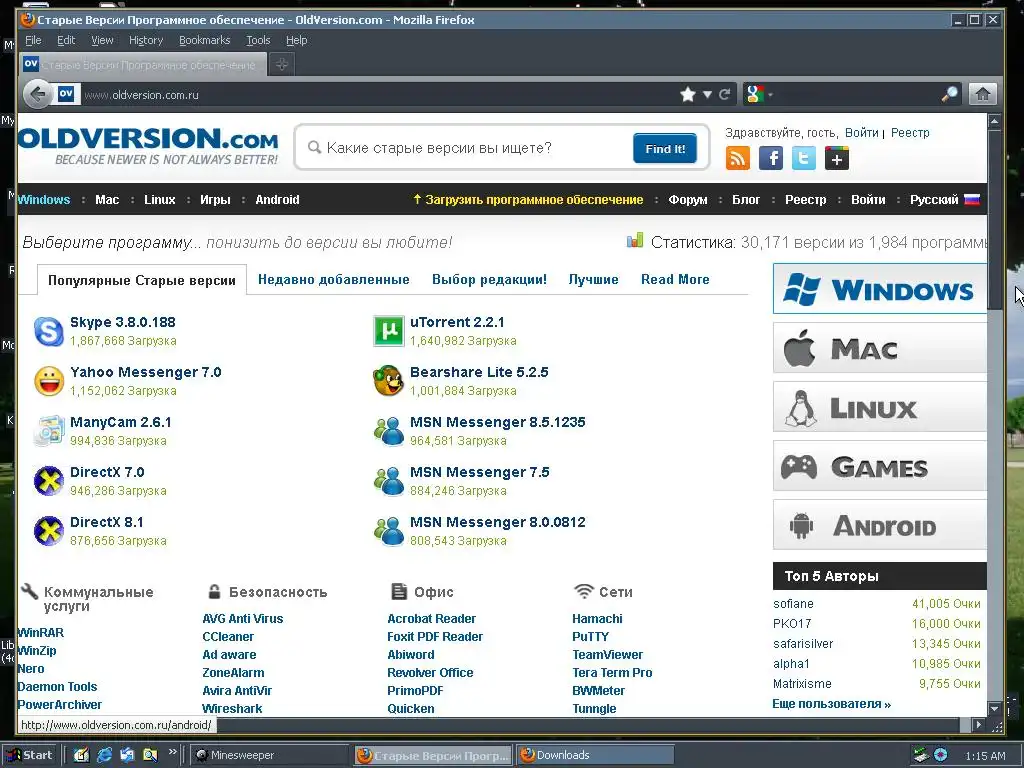
Task: Click the Skype logo icon
Action: [x=48, y=331]
